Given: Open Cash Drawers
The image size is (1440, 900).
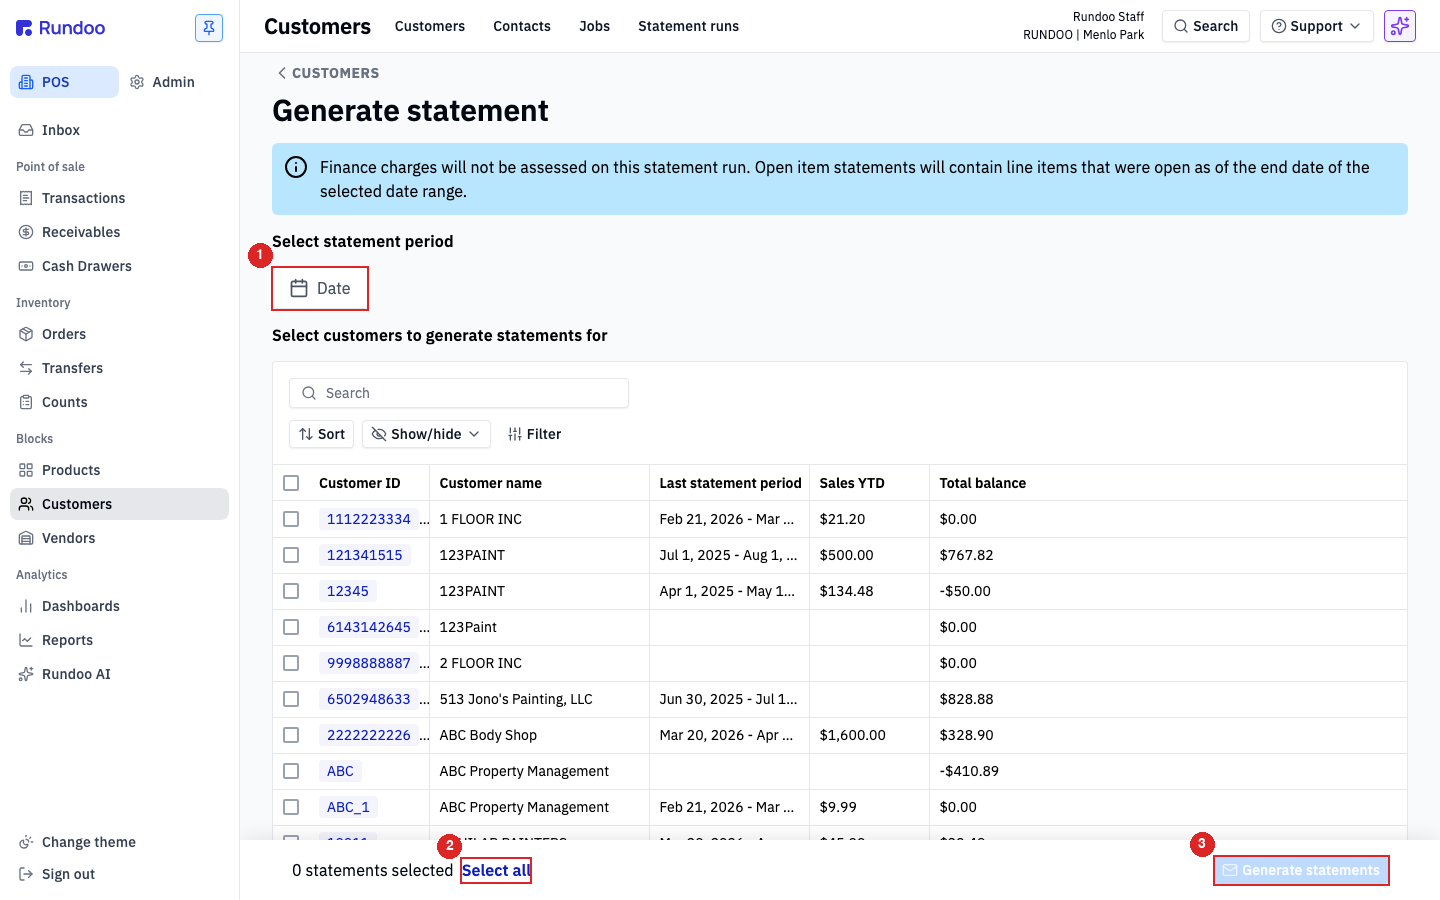Looking at the screenshot, I should (119, 266).
